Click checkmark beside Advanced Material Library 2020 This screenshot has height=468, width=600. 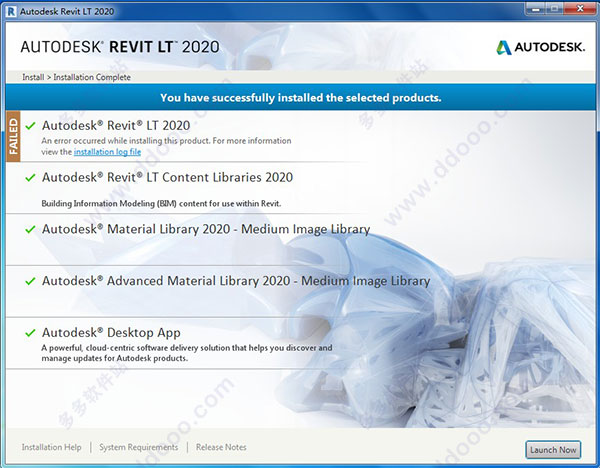[x=30, y=281]
